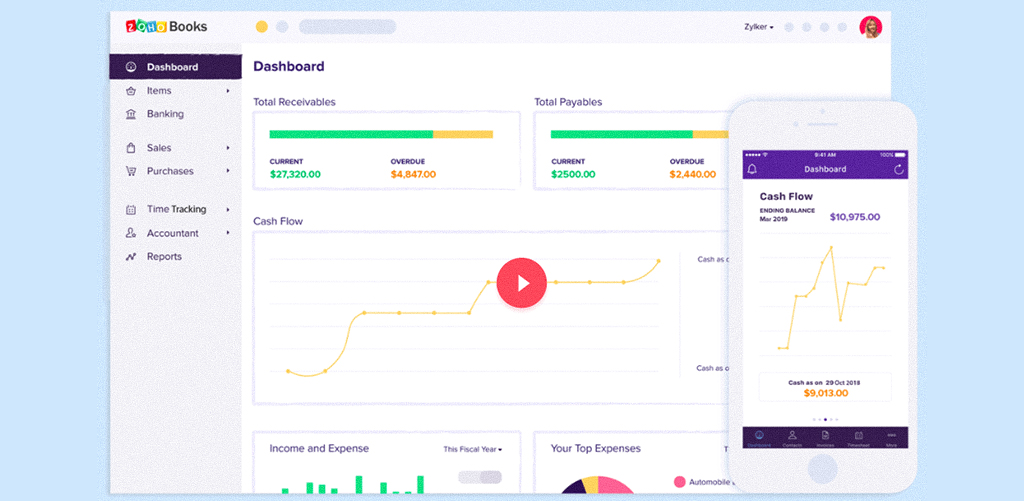Play the video with red play button
The height and width of the screenshot is (501, 1024).
pyautogui.click(x=521, y=283)
